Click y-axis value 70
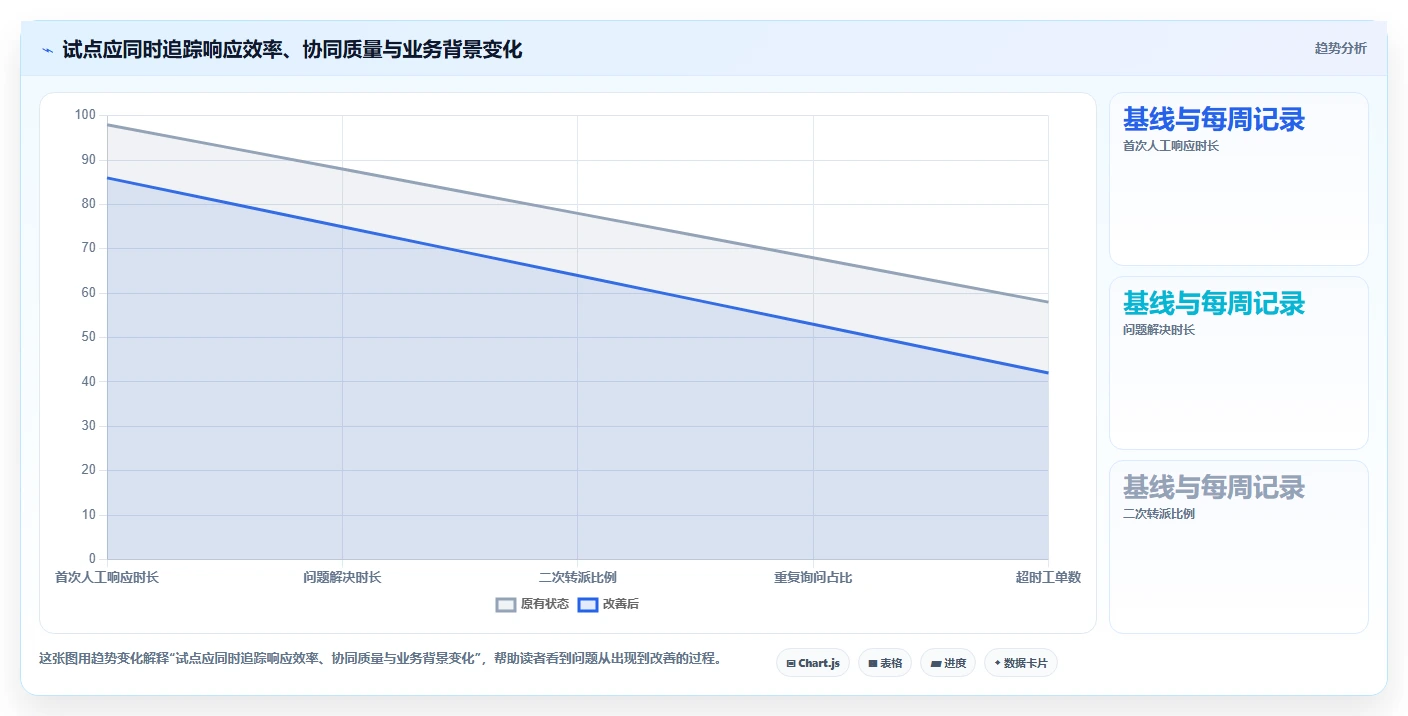This screenshot has height=716, width=1408. (89, 248)
